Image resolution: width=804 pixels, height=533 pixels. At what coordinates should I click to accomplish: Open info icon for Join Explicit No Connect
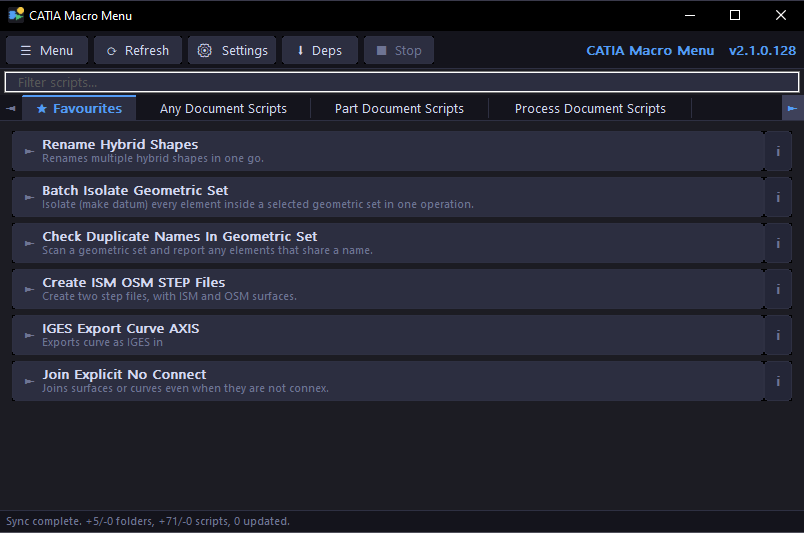(x=778, y=381)
